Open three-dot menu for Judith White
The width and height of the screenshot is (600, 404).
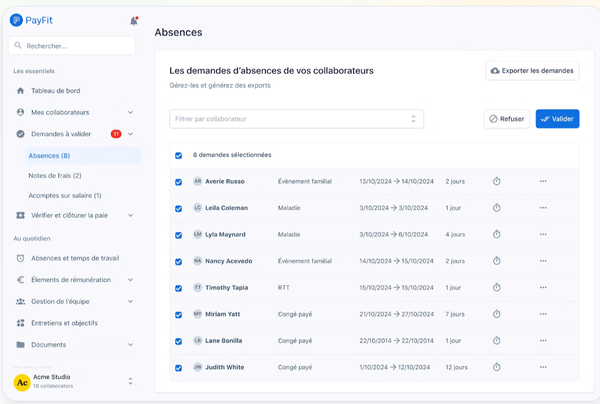tap(543, 367)
